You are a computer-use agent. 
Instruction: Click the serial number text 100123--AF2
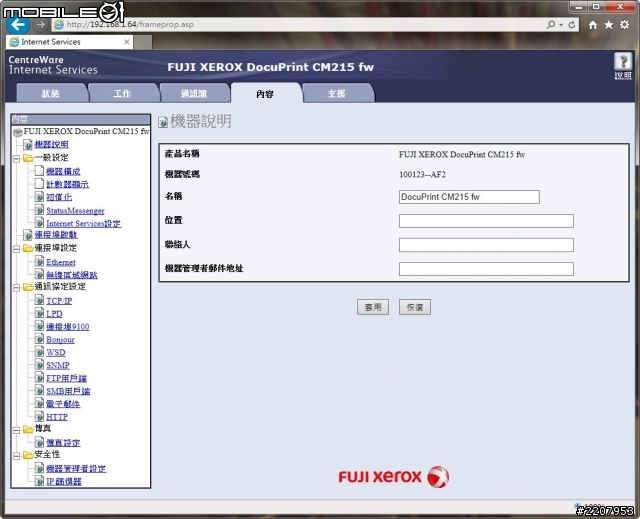click(x=422, y=175)
